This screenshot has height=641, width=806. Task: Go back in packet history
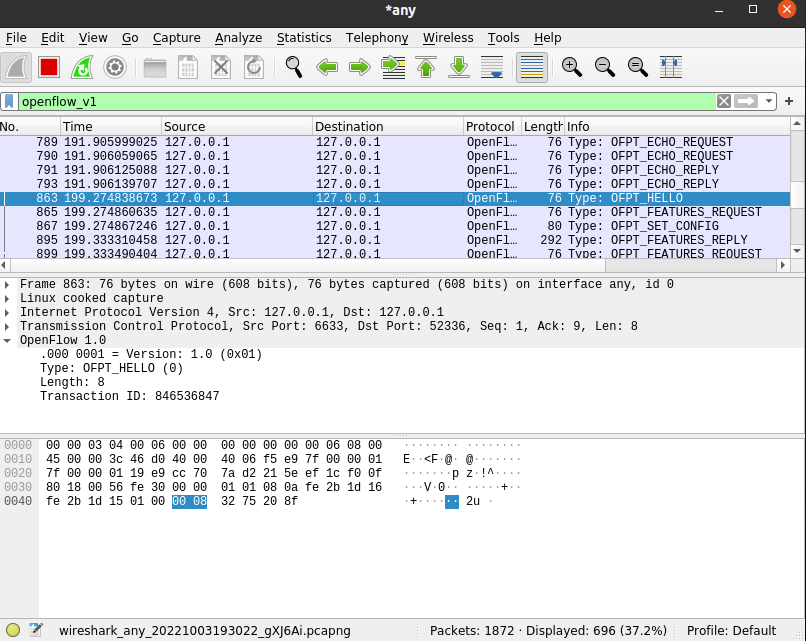pos(327,67)
